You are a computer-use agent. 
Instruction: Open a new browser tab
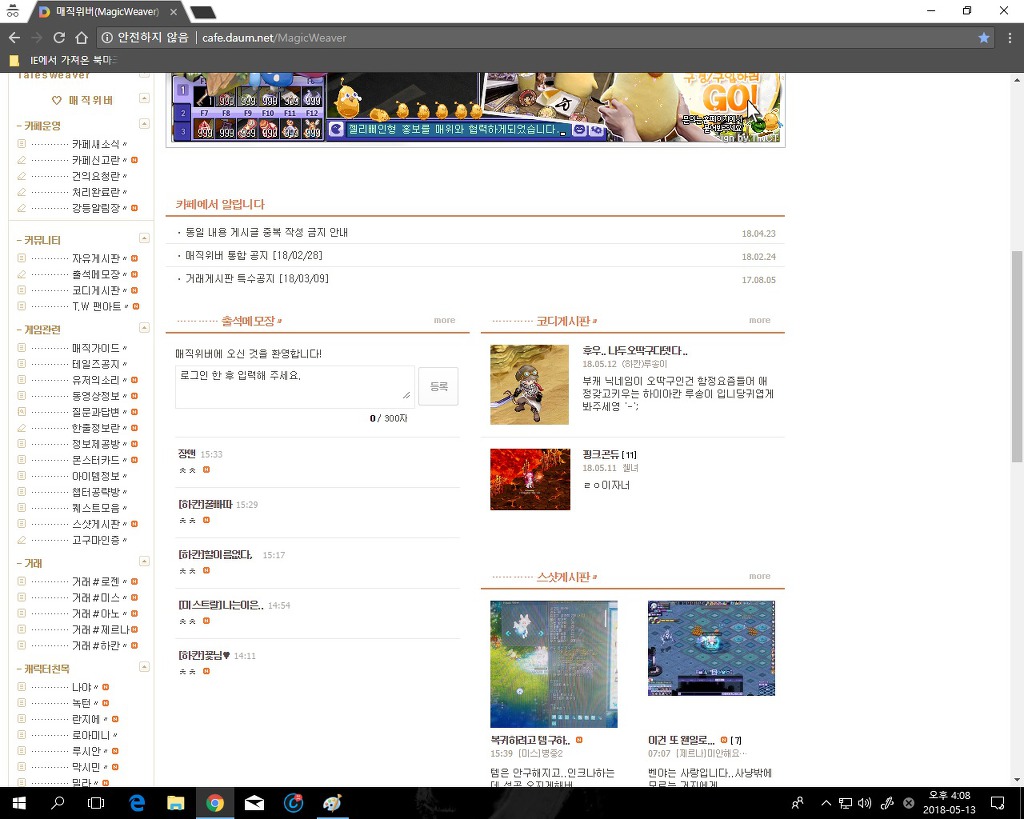click(x=203, y=12)
